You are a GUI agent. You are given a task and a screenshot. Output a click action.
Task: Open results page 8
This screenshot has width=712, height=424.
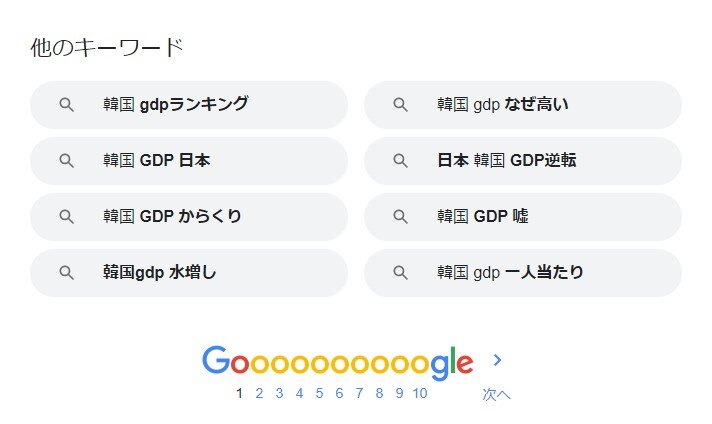point(379,393)
